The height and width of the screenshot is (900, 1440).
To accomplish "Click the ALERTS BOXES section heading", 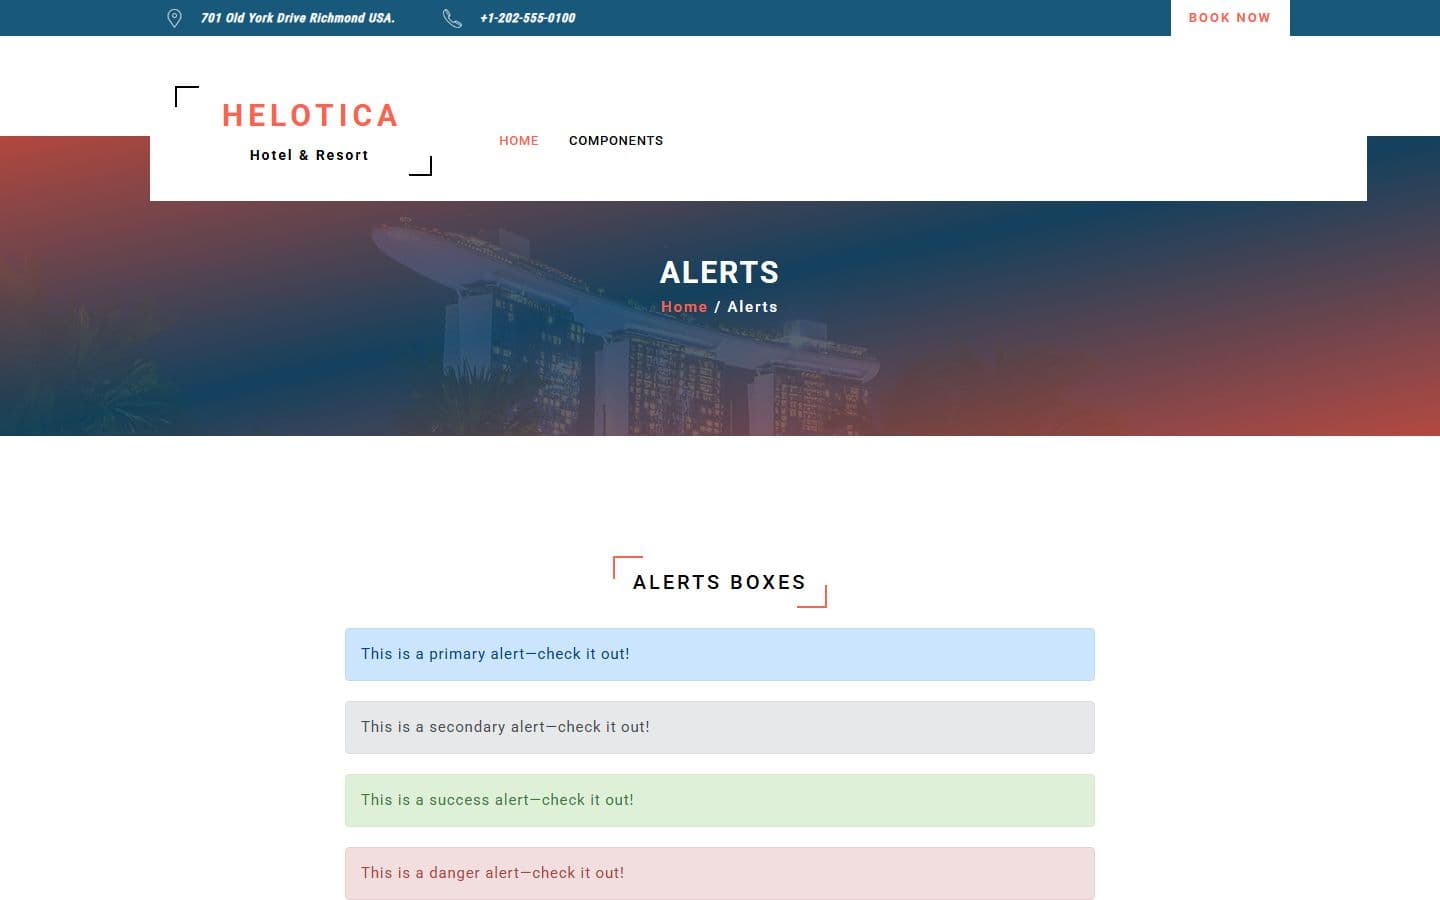I will coord(720,582).
